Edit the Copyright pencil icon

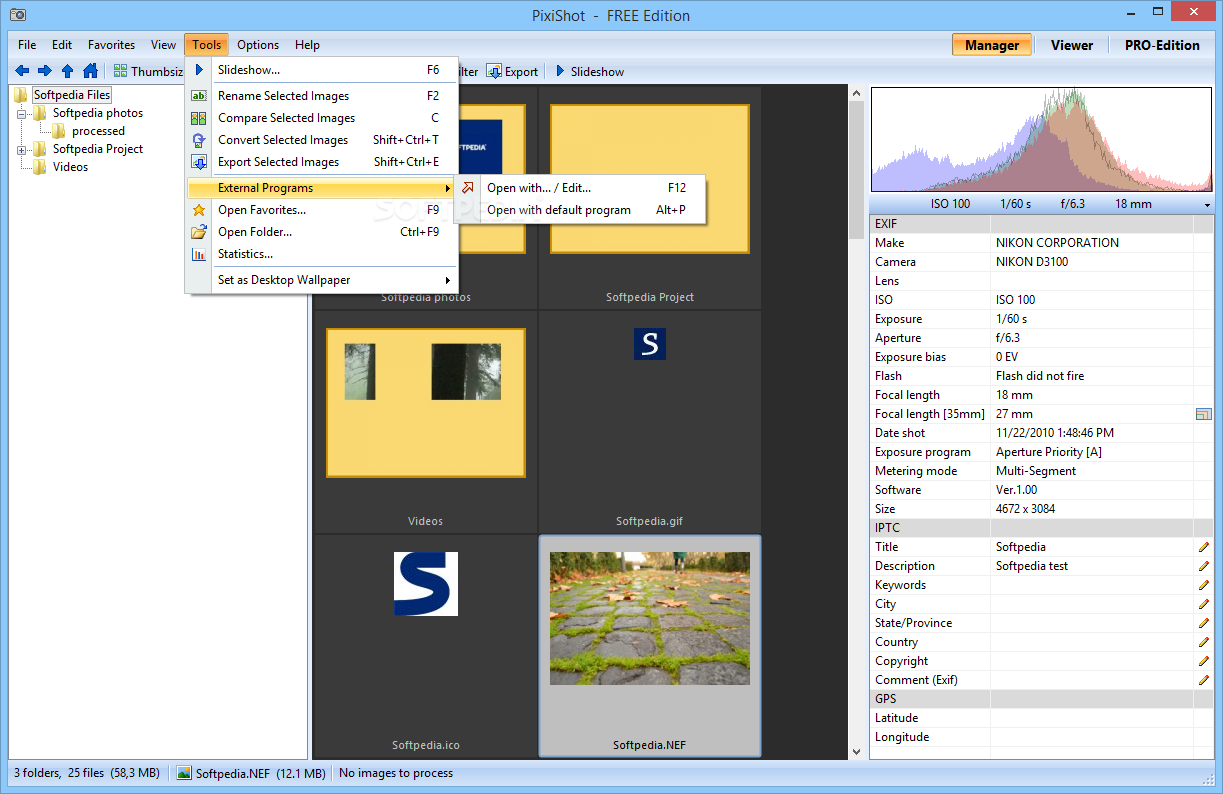pyautogui.click(x=1204, y=661)
